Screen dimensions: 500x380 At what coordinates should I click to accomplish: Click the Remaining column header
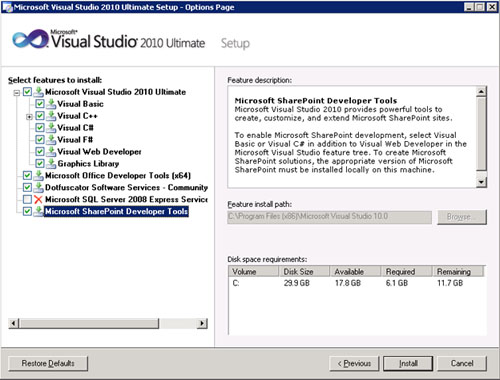[458, 272]
